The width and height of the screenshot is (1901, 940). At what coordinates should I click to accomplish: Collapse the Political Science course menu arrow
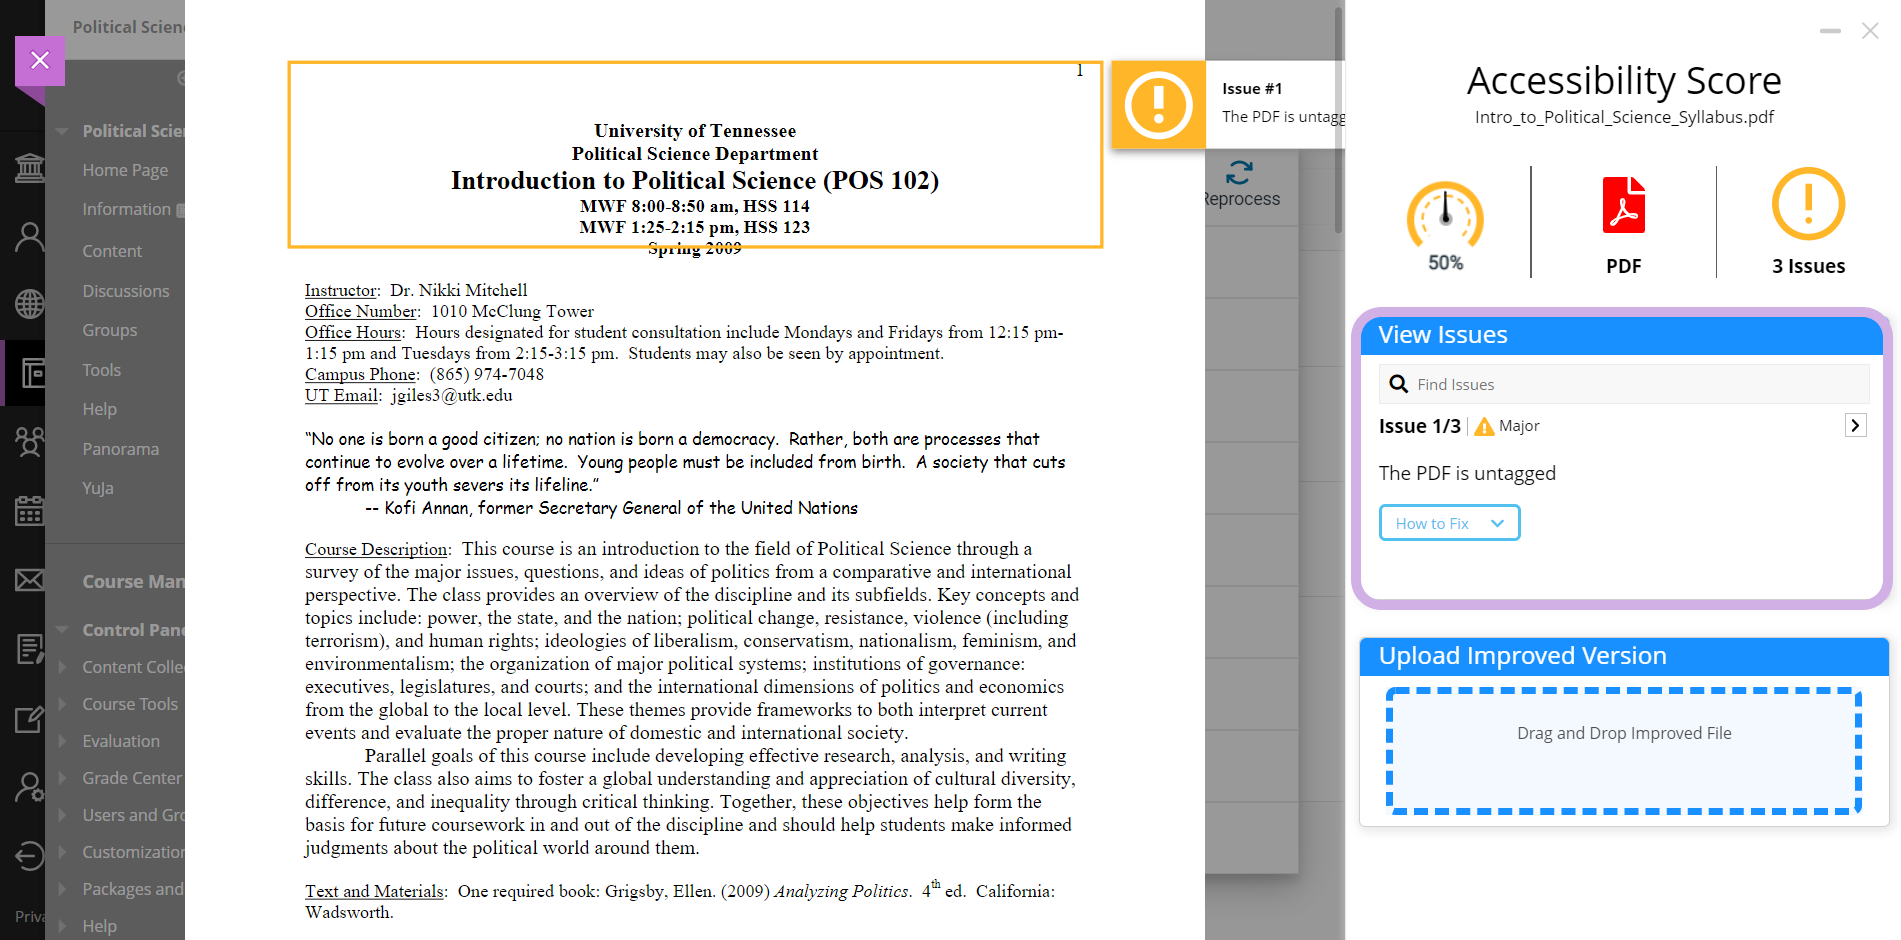(x=62, y=131)
